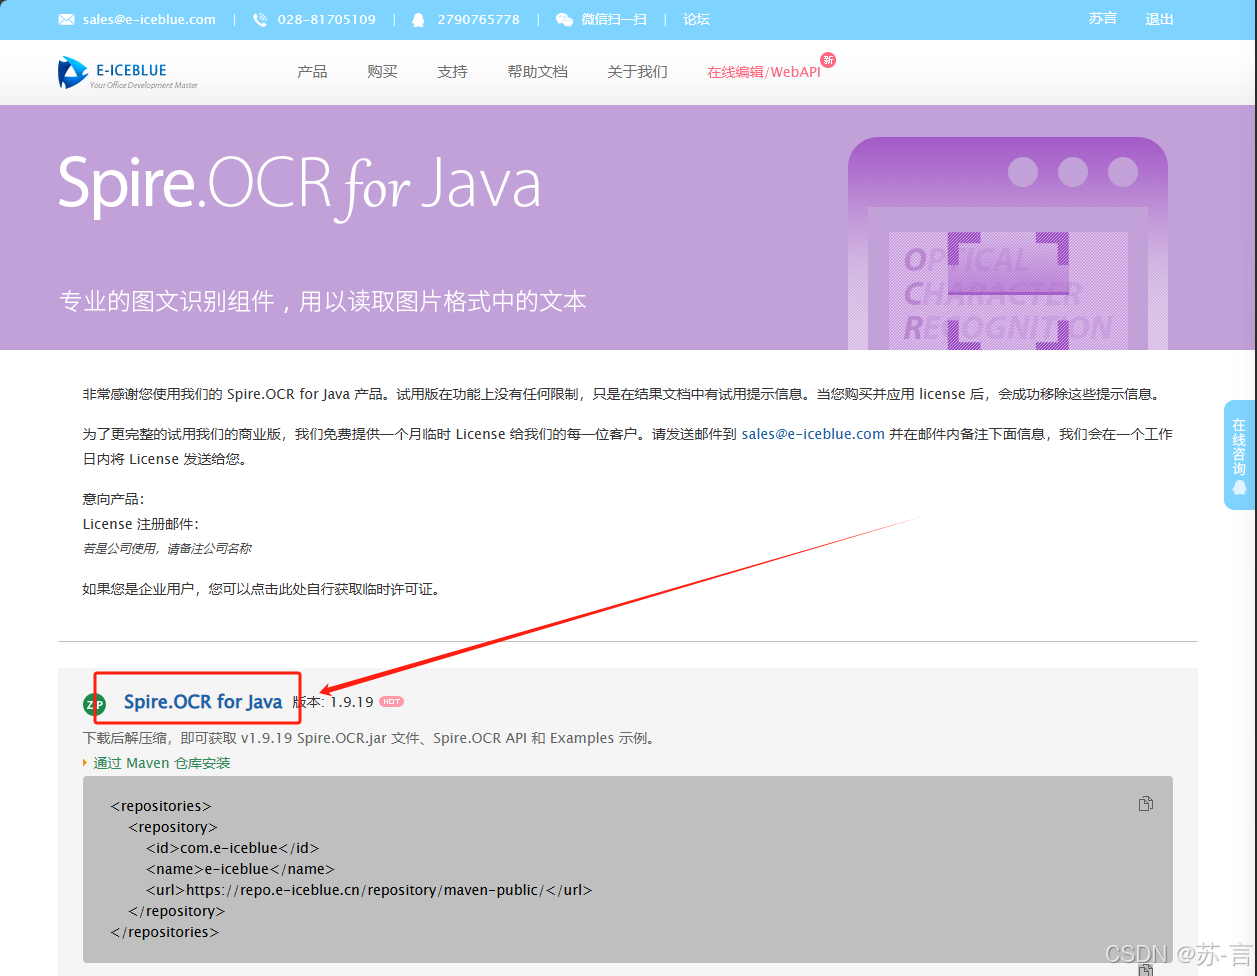The height and width of the screenshot is (976, 1257).
Task: Click the repository URL line in code
Action: click(x=369, y=890)
